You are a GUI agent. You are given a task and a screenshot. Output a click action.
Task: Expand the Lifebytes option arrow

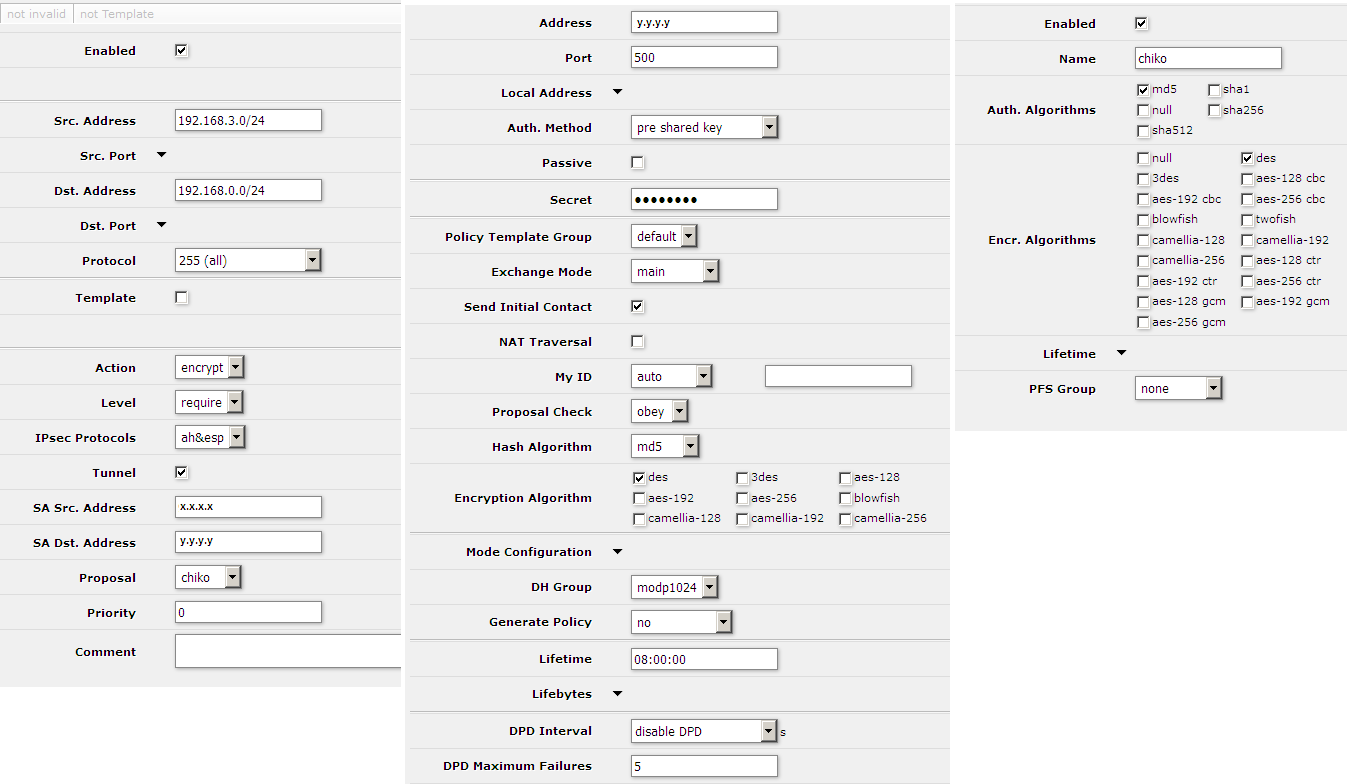click(617, 694)
